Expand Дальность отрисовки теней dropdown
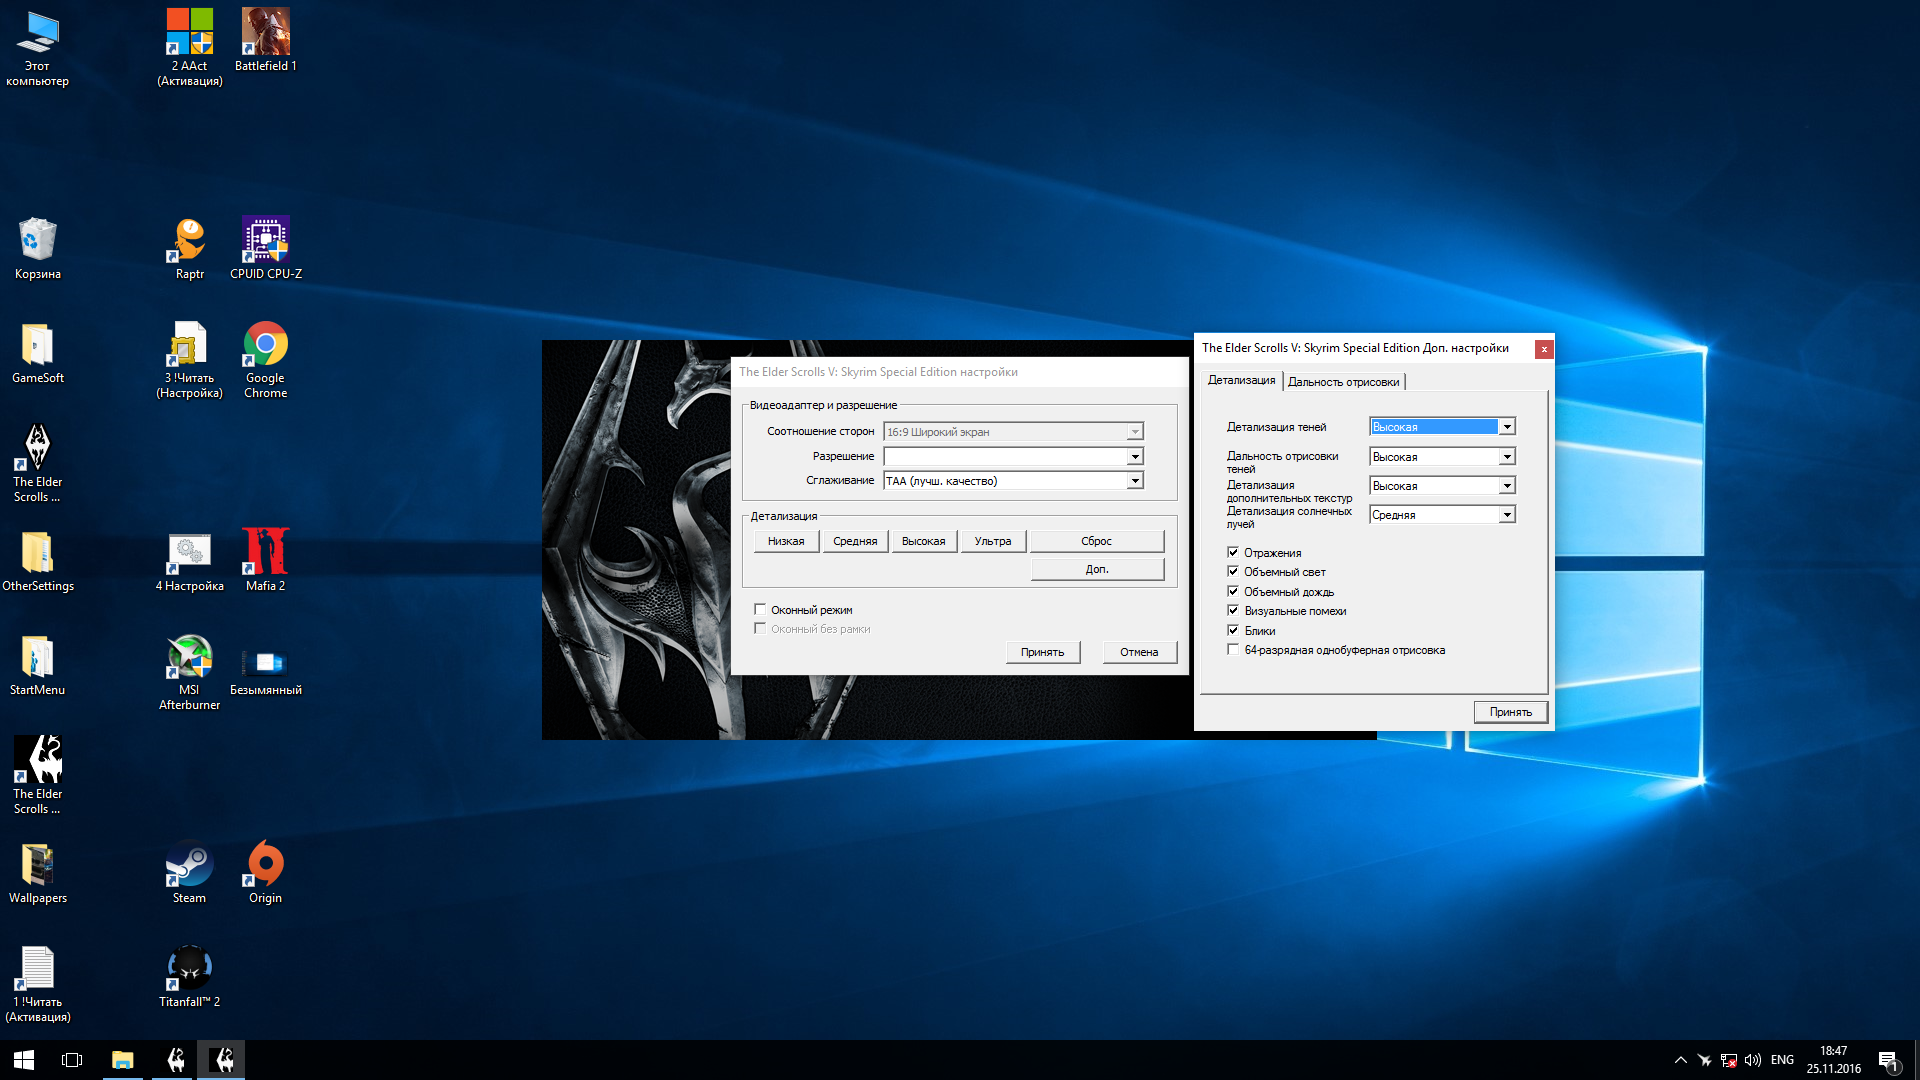This screenshot has height=1080, width=1920. point(1507,457)
